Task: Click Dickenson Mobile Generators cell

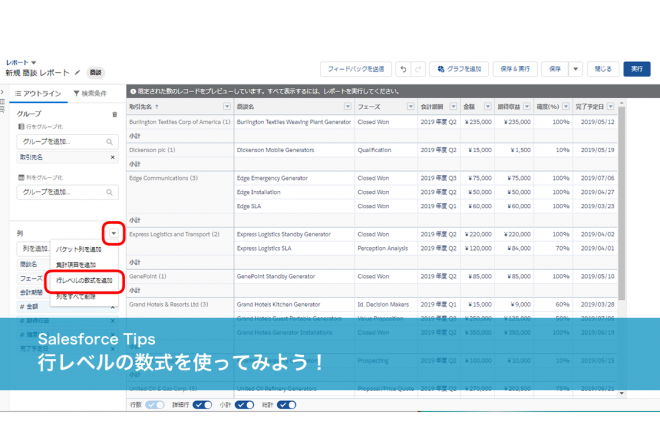Action: 294,150
